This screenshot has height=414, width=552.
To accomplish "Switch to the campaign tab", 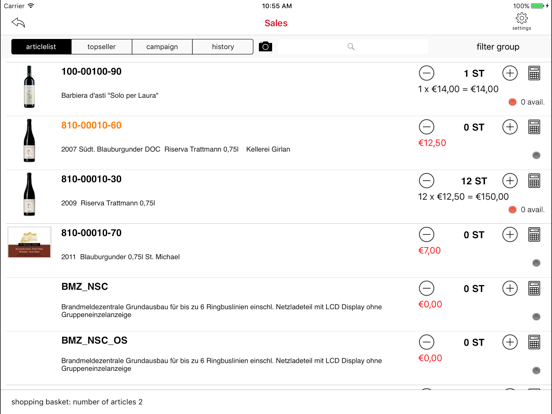I will (162, 46).
